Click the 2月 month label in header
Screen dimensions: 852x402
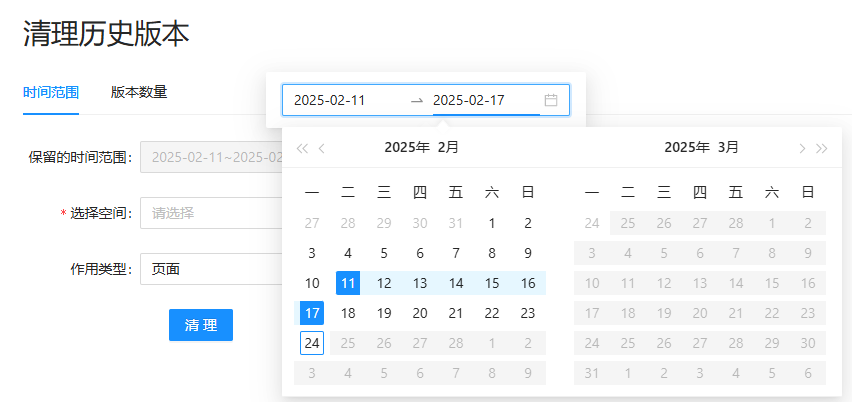(x=449, y=148)
